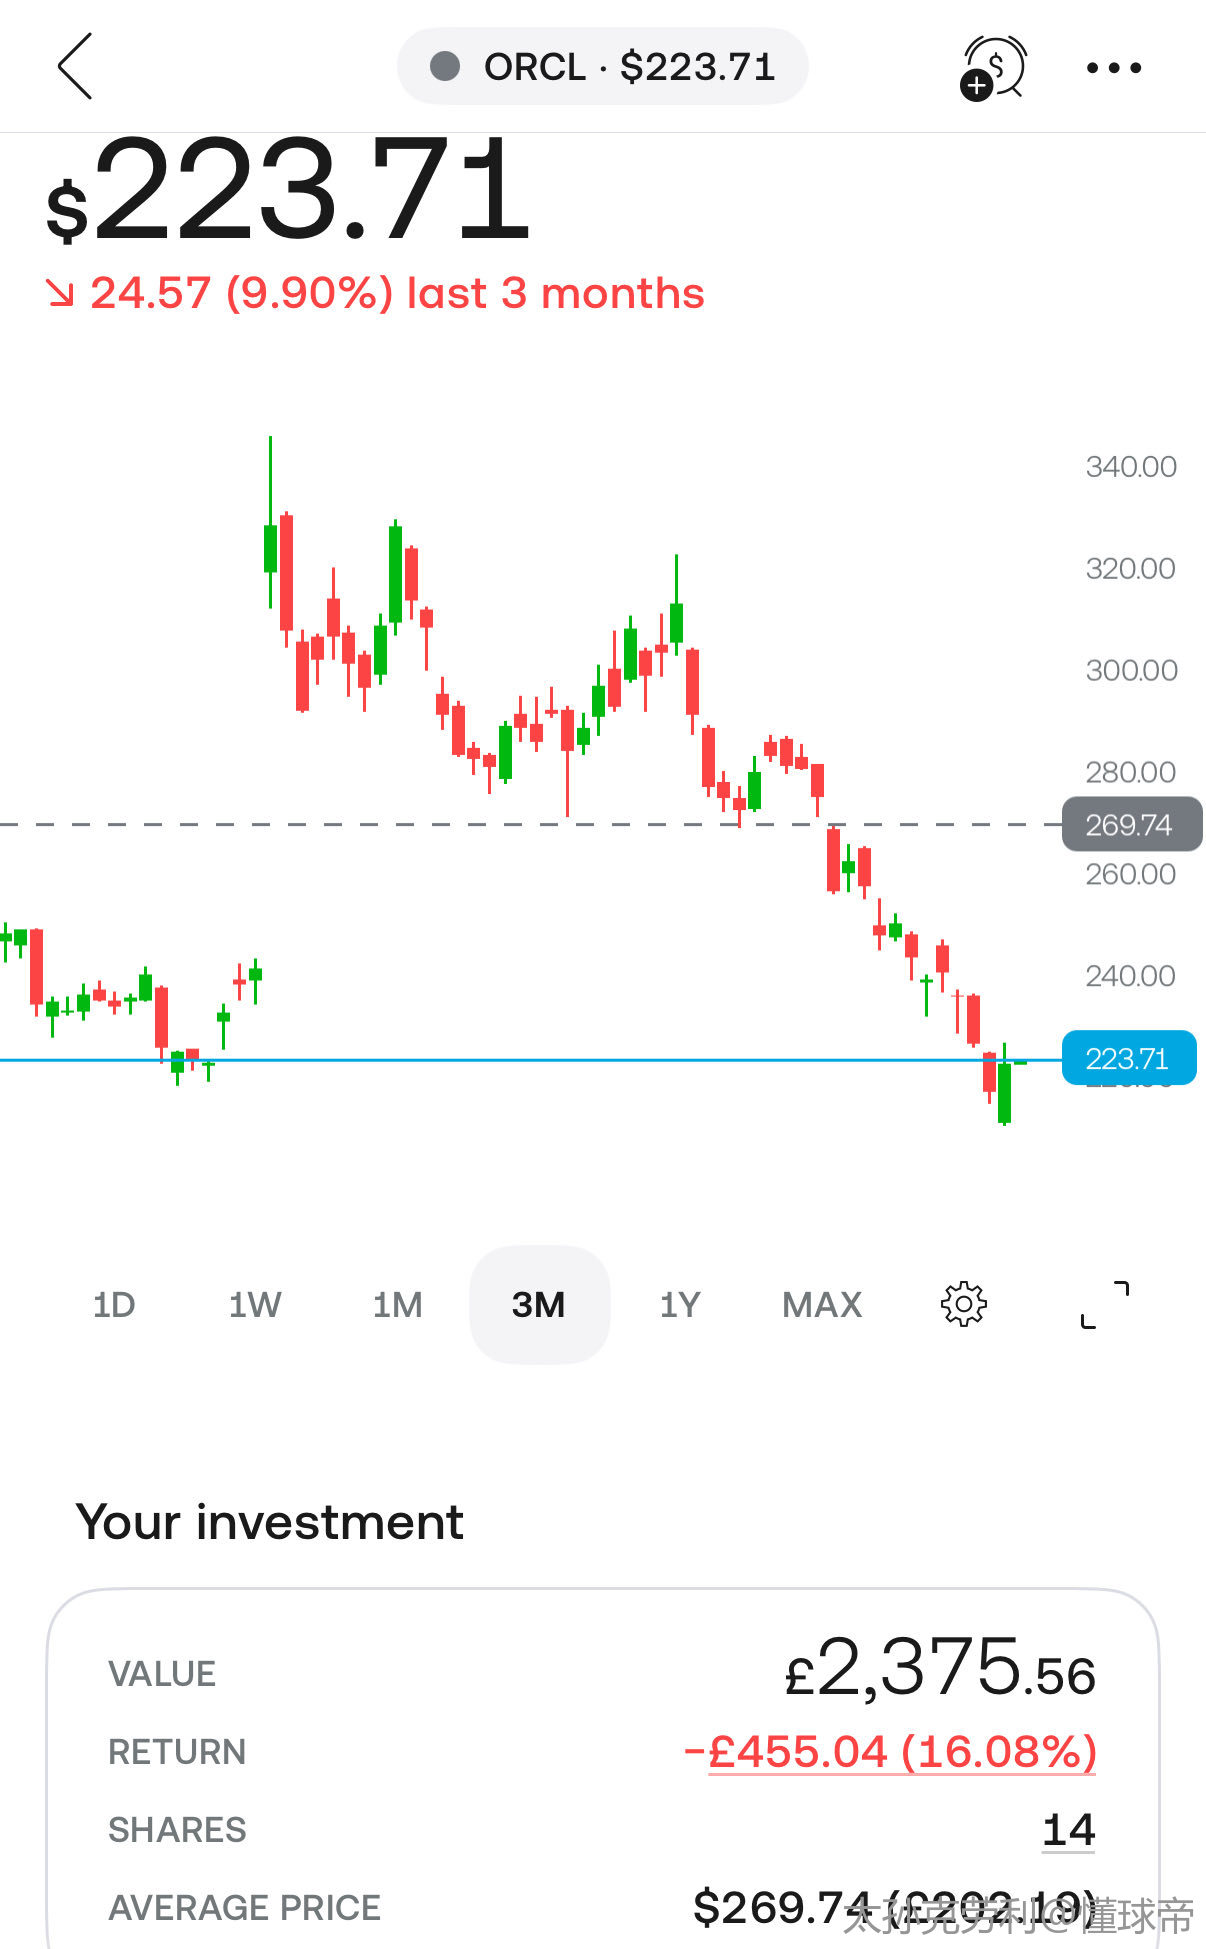Screen dimensions: 1206x1949
Task: Tap the grey status dot beside ORCL
Action: pyautogui.click(x=445, y=67)
